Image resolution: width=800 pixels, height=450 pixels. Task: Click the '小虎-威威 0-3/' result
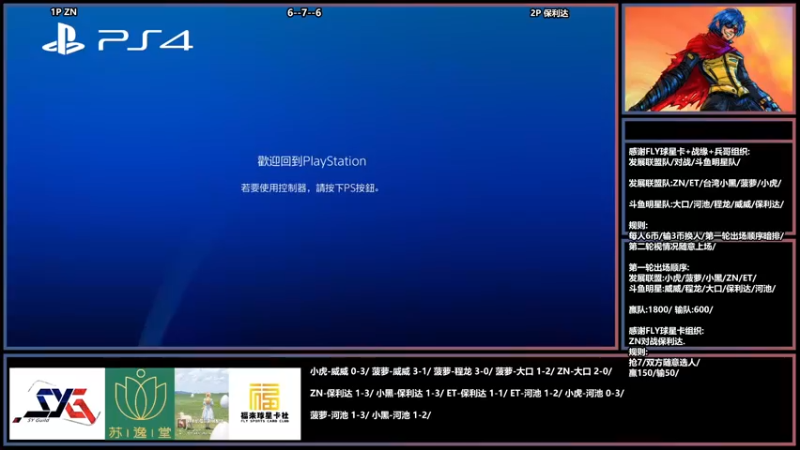[x=339, y=371]
